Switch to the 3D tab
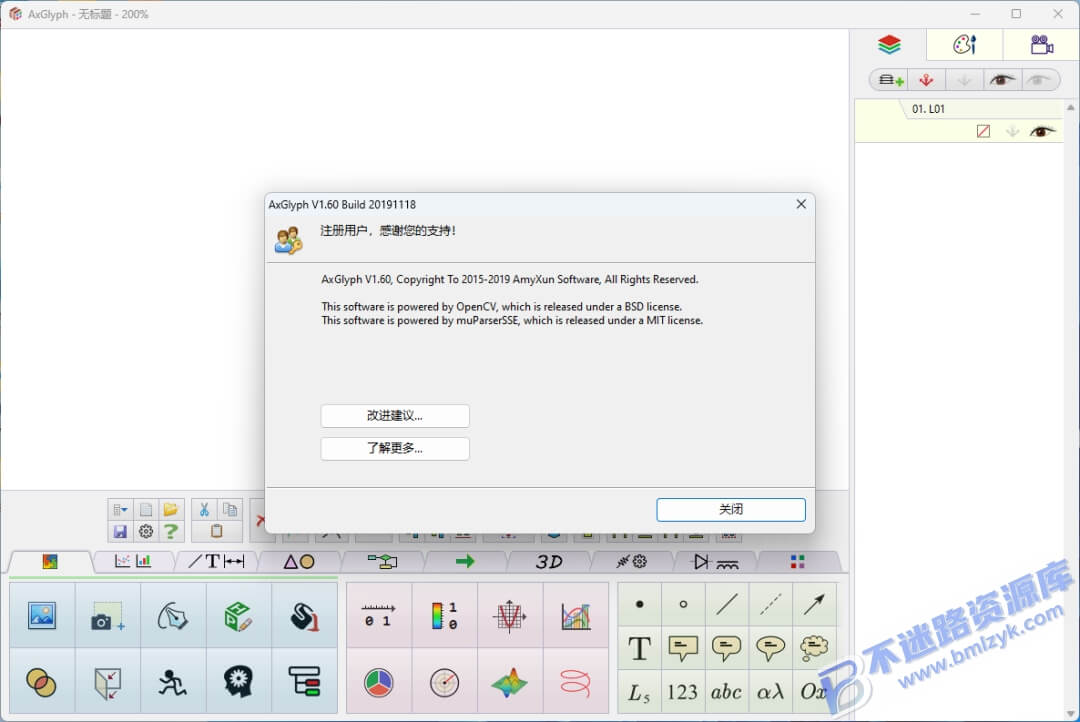 click(x=549, y=561)
